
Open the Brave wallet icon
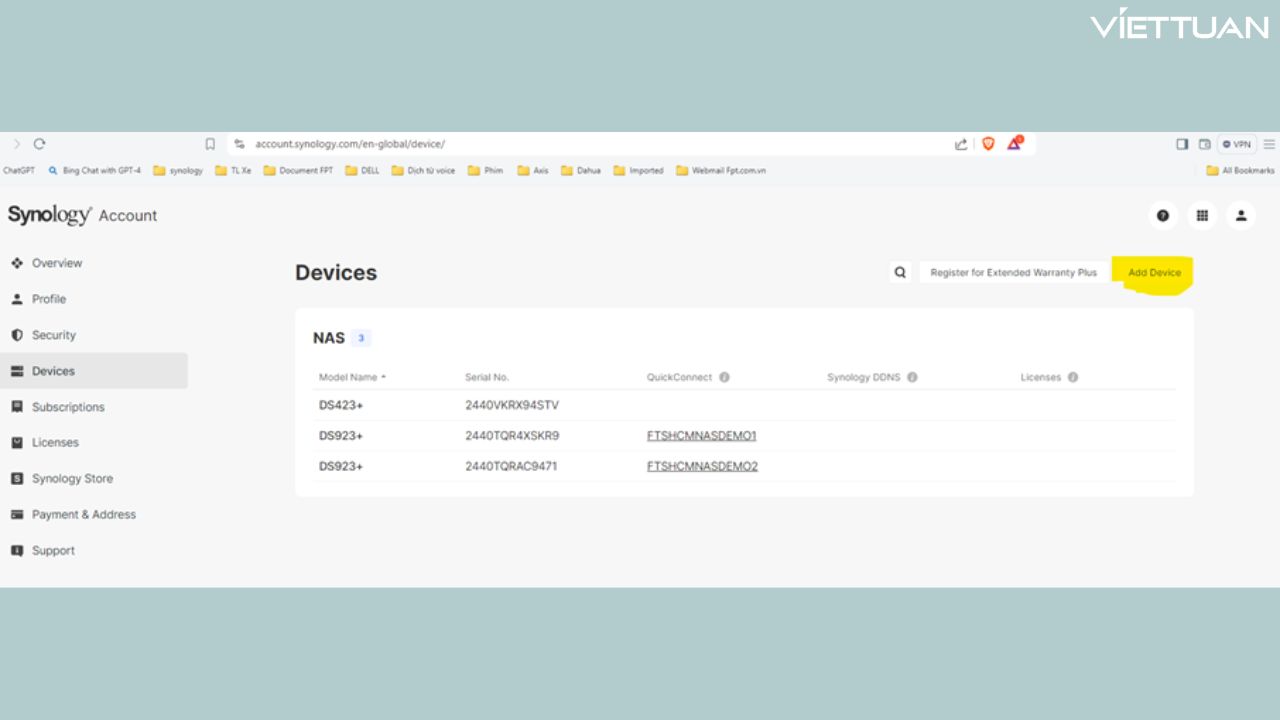point(1205,144)
